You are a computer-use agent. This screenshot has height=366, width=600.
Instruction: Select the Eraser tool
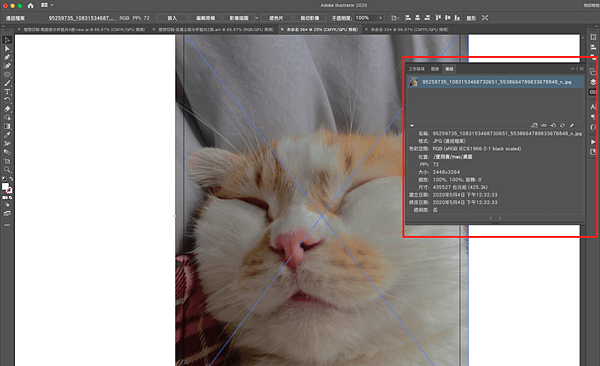pos(7,109)
